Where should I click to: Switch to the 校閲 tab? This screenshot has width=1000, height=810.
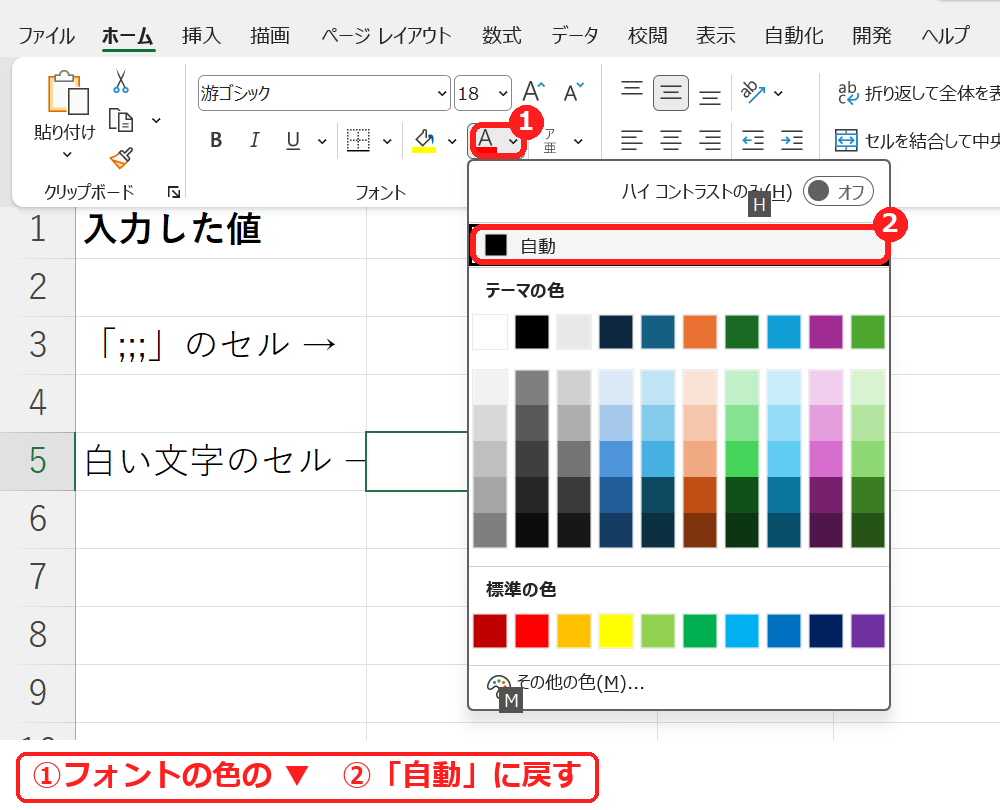click(x=647, y=35)
